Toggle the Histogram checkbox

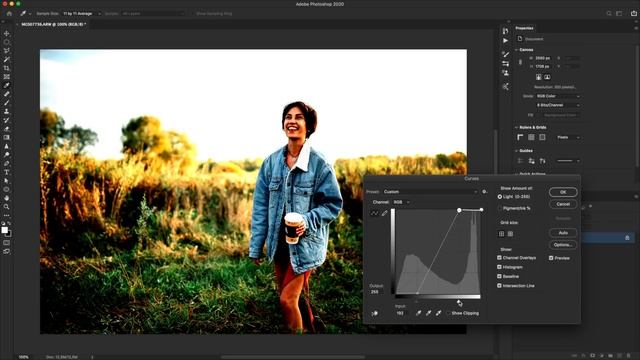coord(499,267)
